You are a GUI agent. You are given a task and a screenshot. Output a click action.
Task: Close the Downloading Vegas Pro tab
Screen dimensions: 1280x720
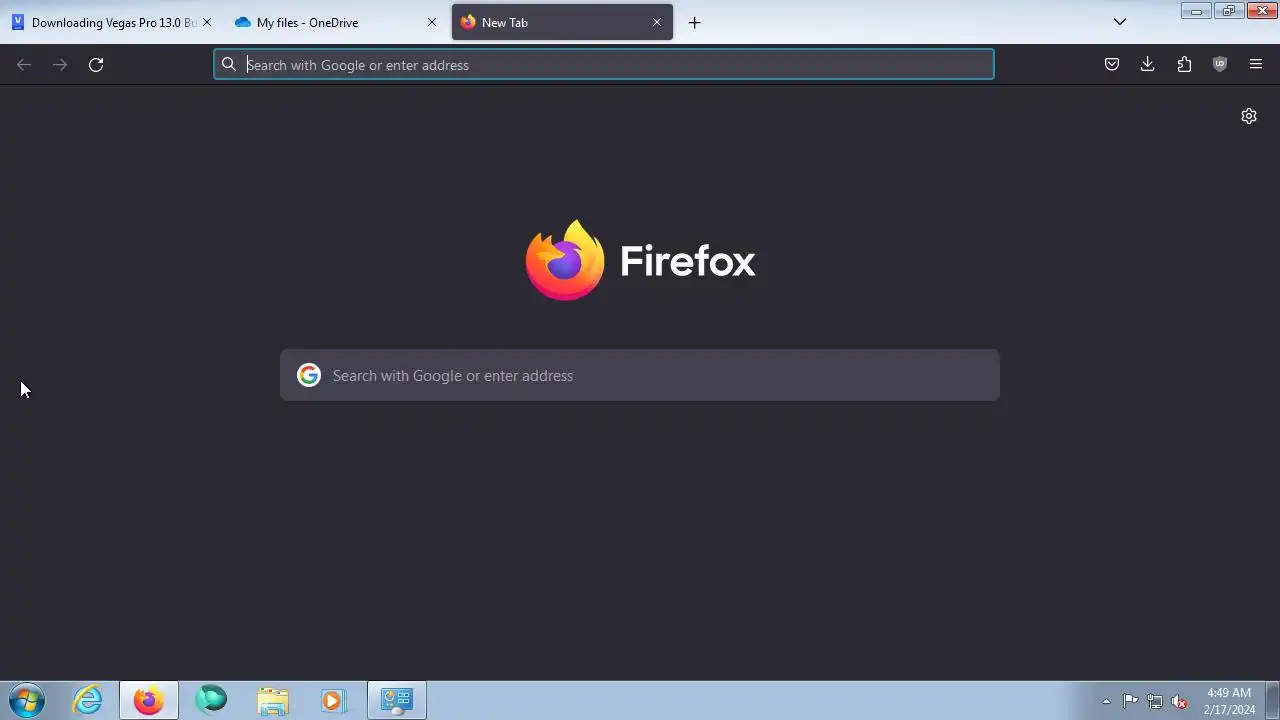click(x=207, y=22)
